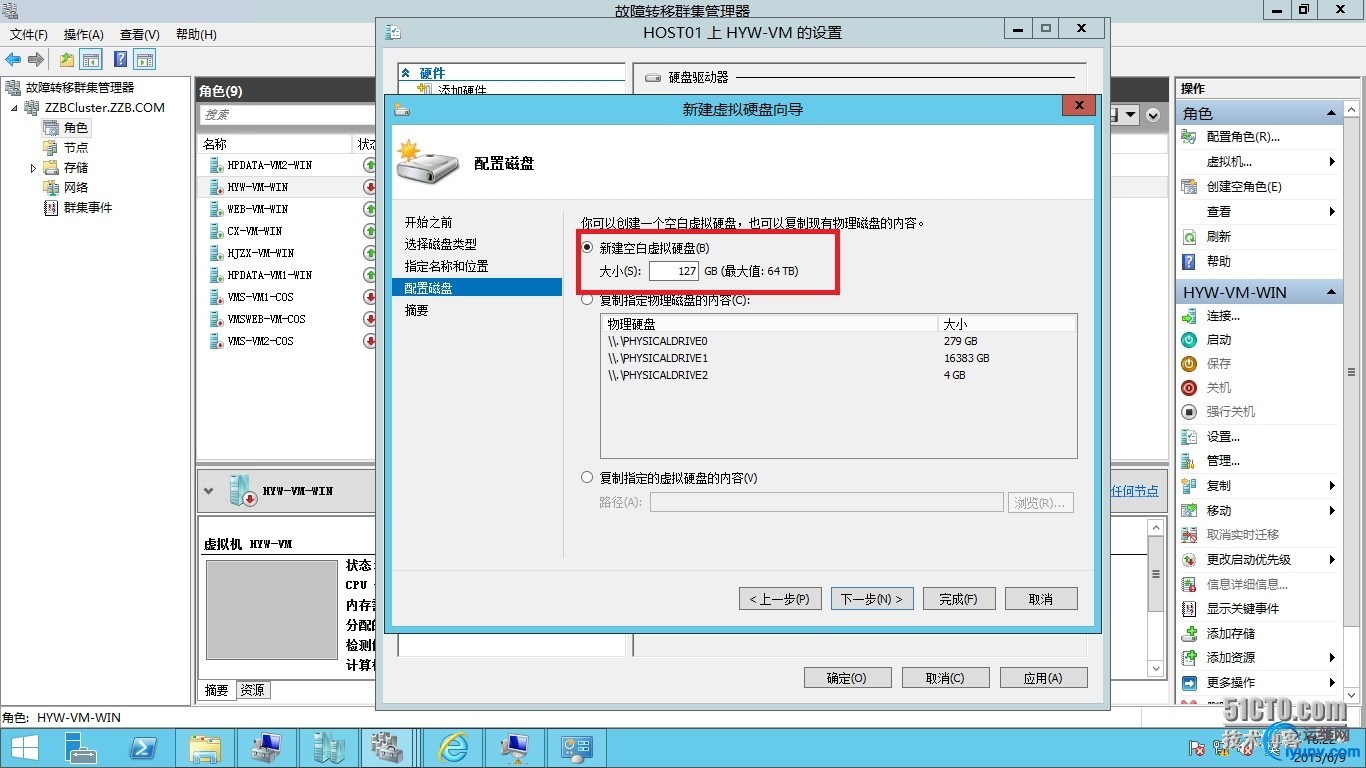The height and width of the screenshot is (768, 1366).
Task: Expand the 虚拟机... submenu arrow
Action: pyautogui.click(x=1332, y=162)
